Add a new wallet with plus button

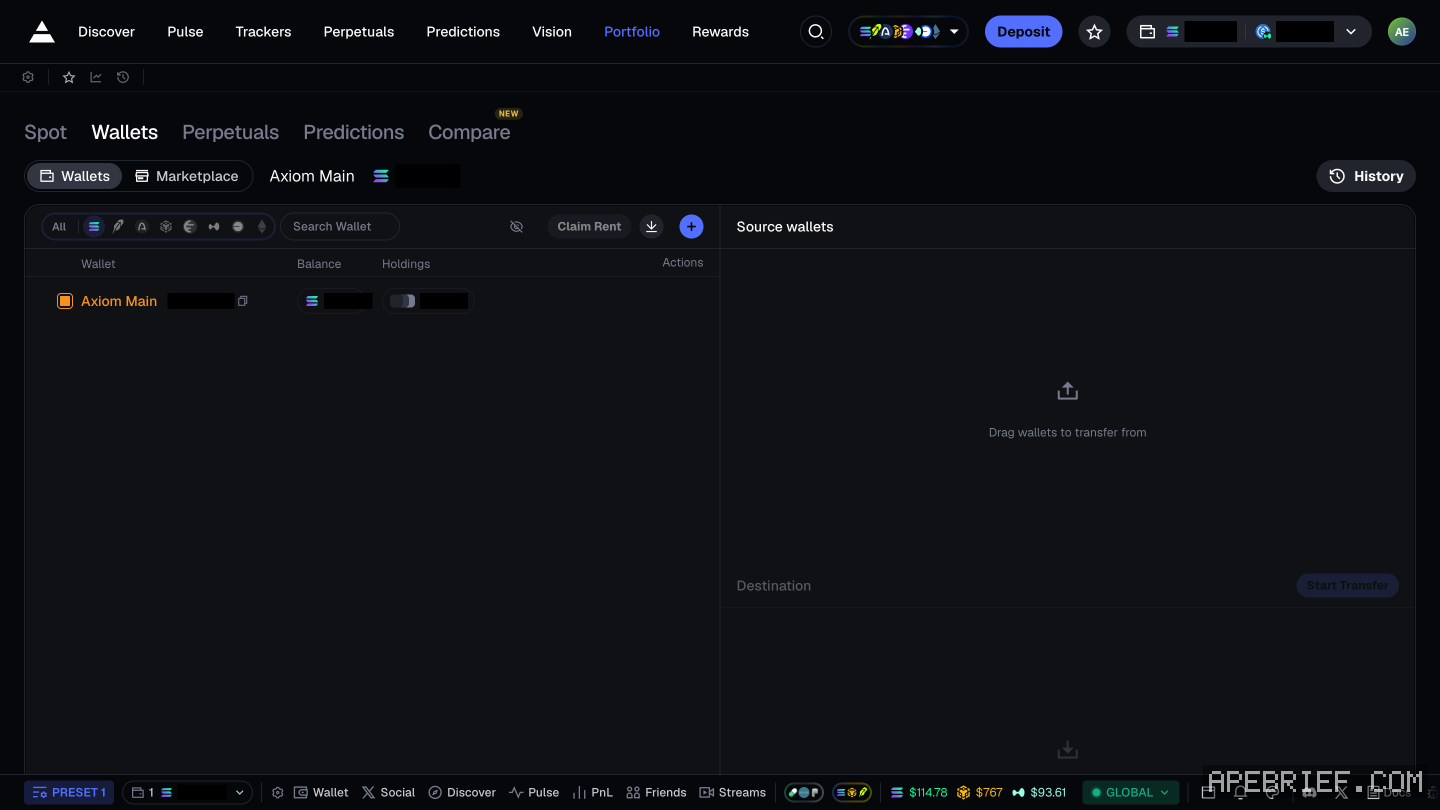click(x=691, y=226)
